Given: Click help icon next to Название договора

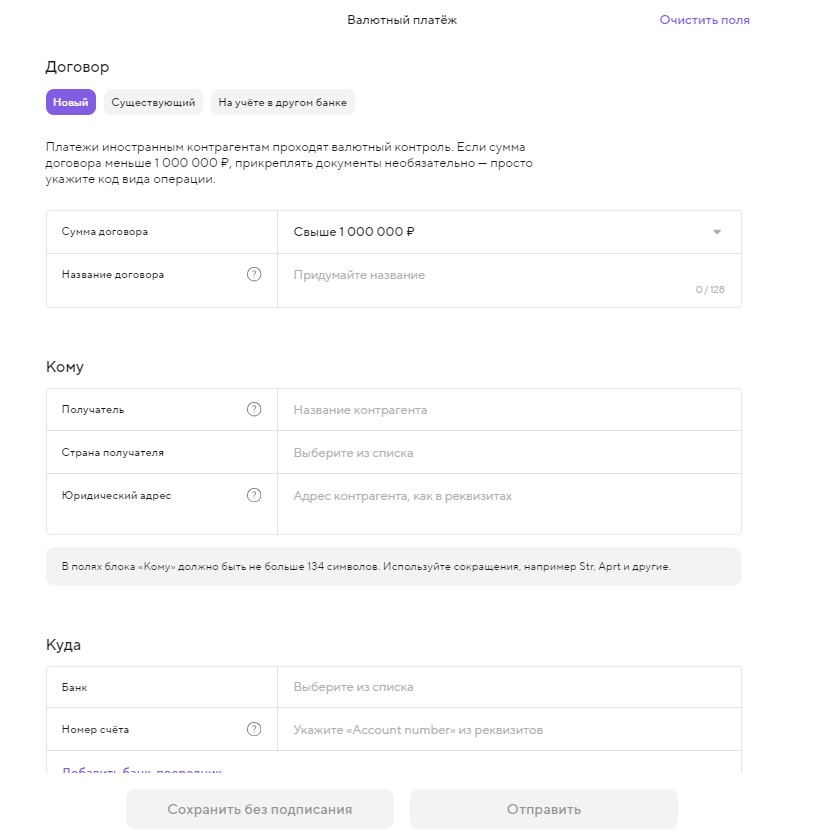Looking at the screenshot, I should (x=254, y=275).
